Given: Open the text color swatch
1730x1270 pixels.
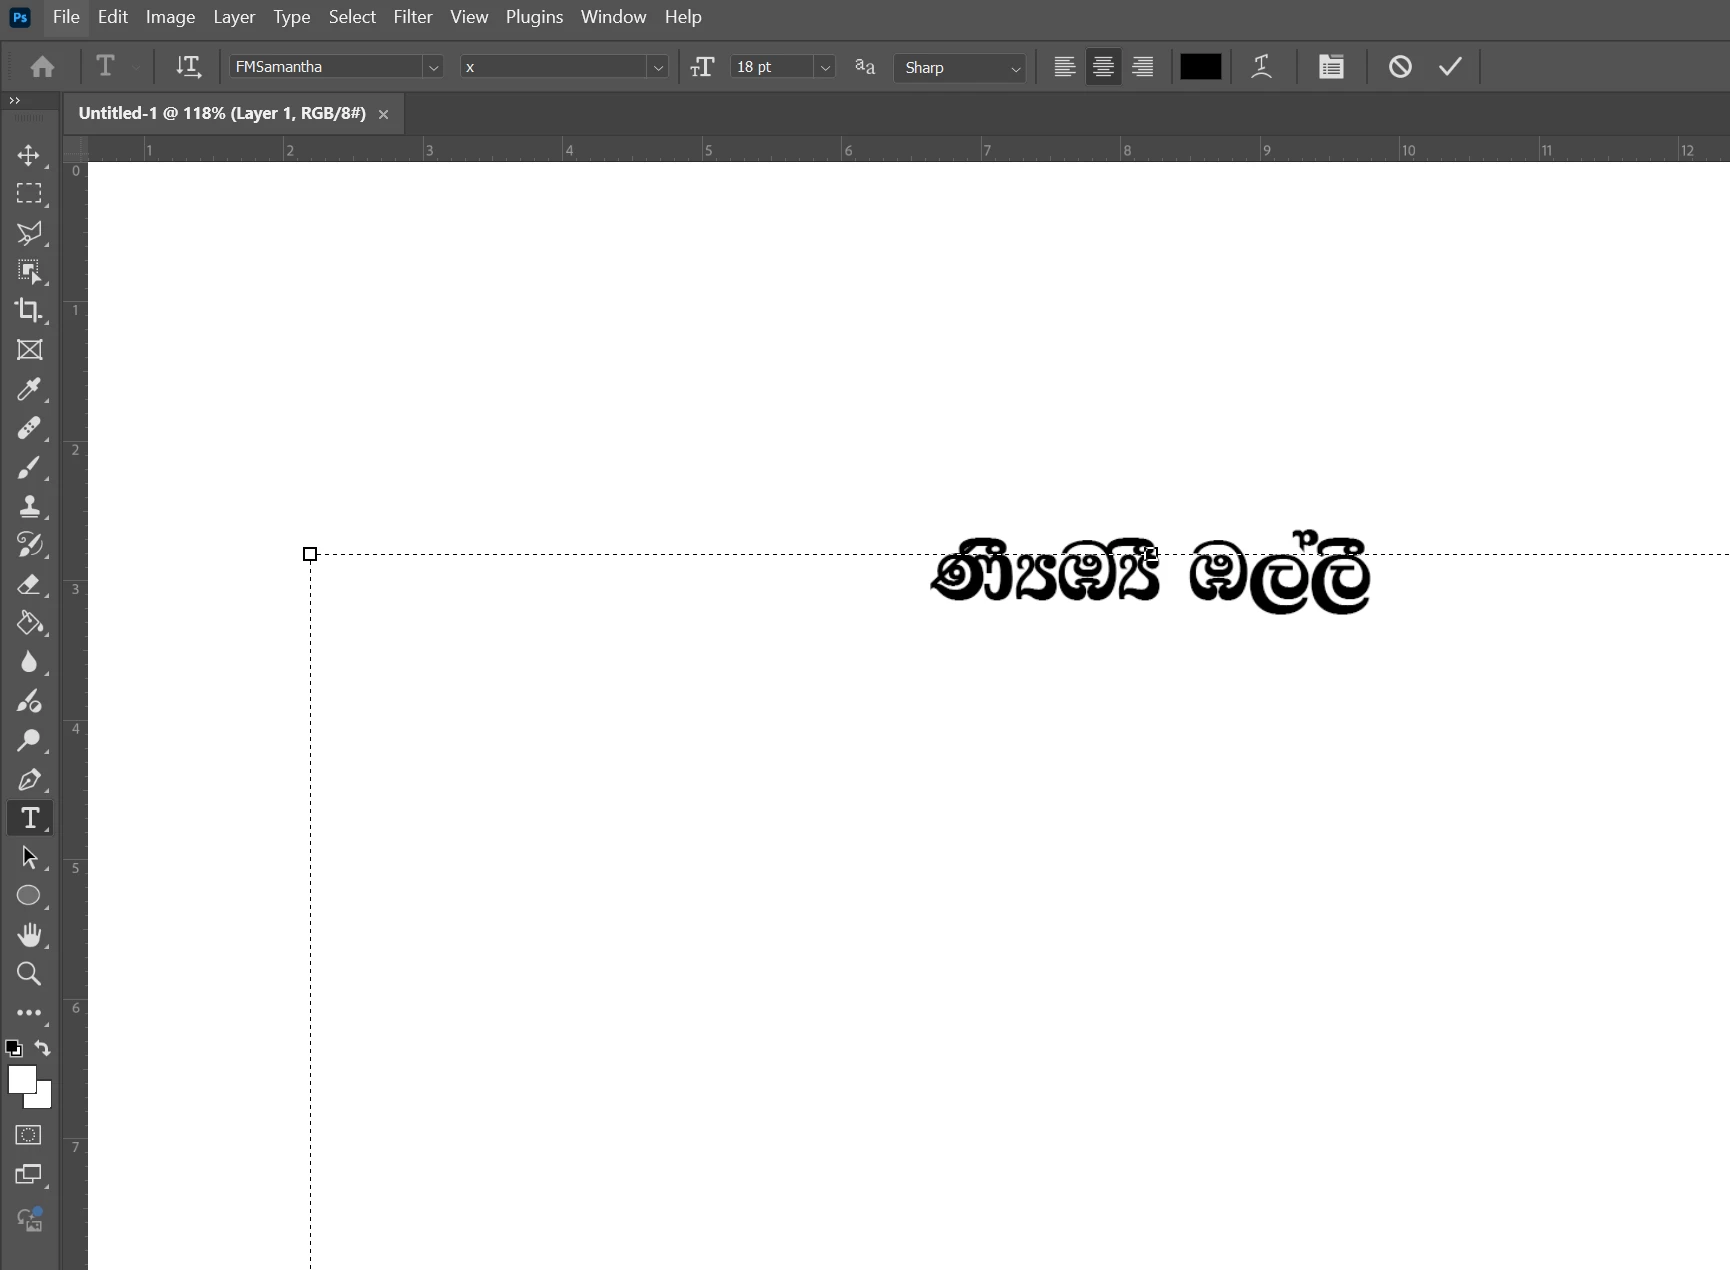Looking at the screenshot, I should [x=1200, y=67].
